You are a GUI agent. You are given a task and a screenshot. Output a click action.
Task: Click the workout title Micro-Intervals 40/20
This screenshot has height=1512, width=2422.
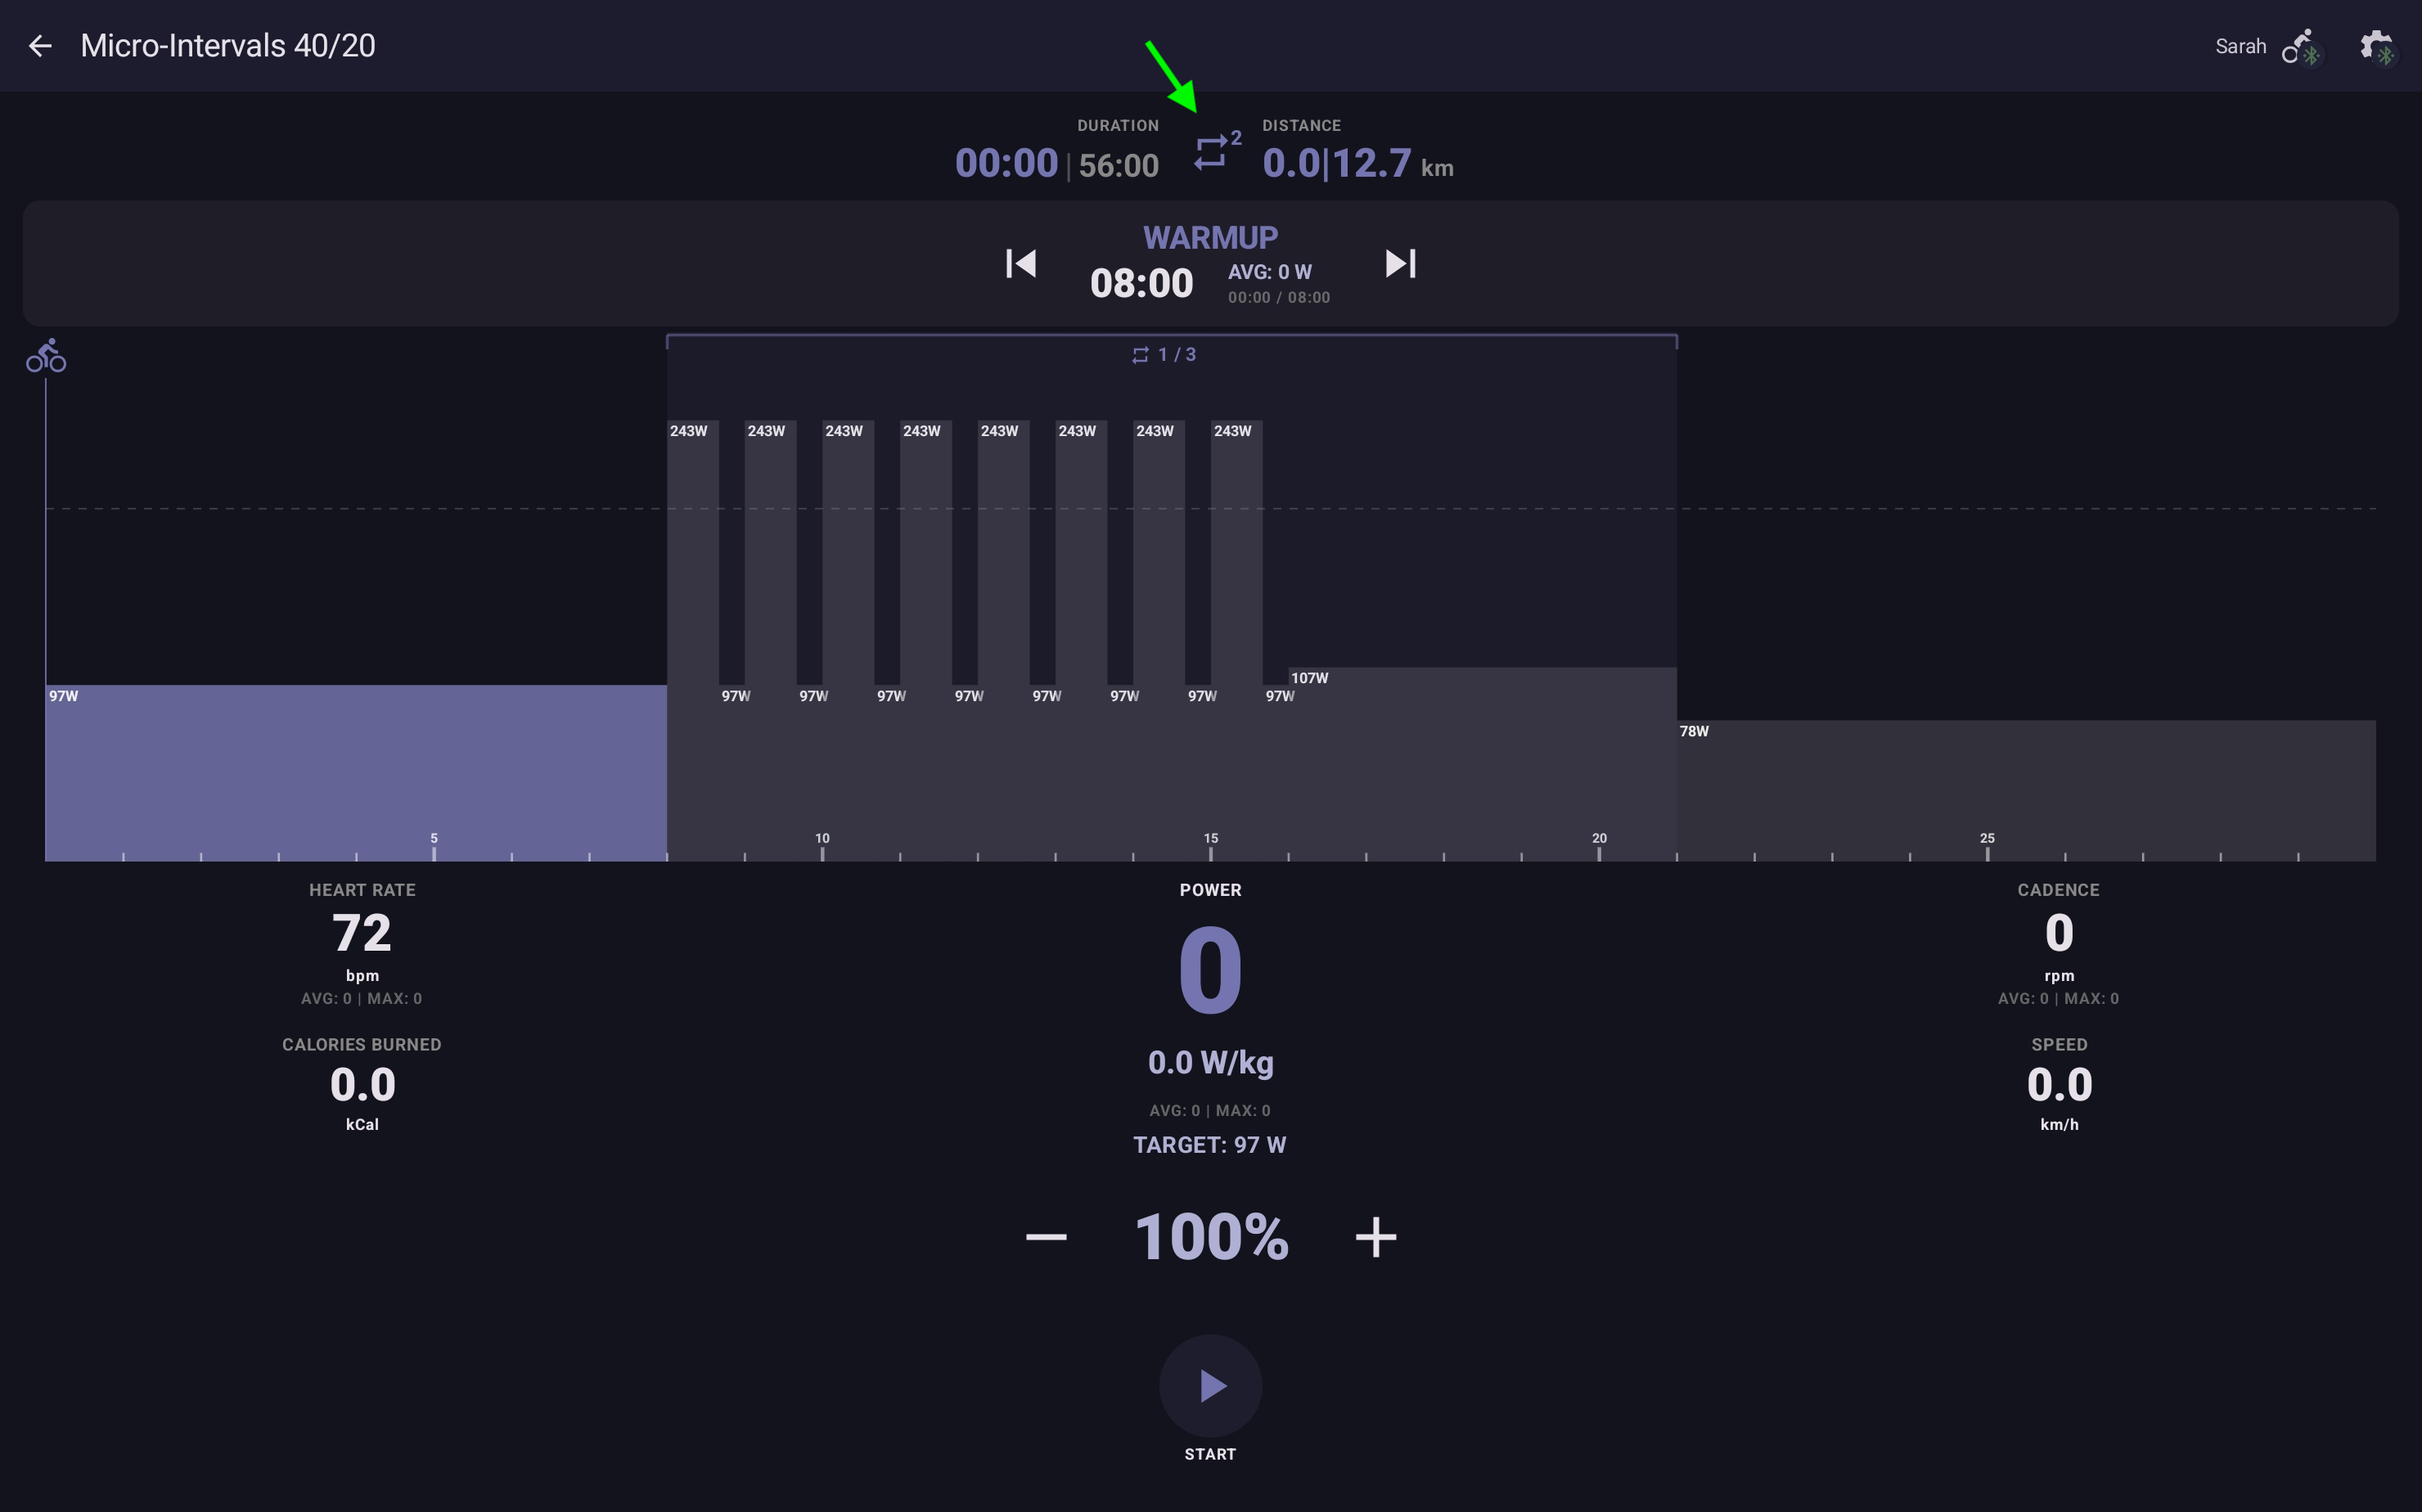(228, 46)
